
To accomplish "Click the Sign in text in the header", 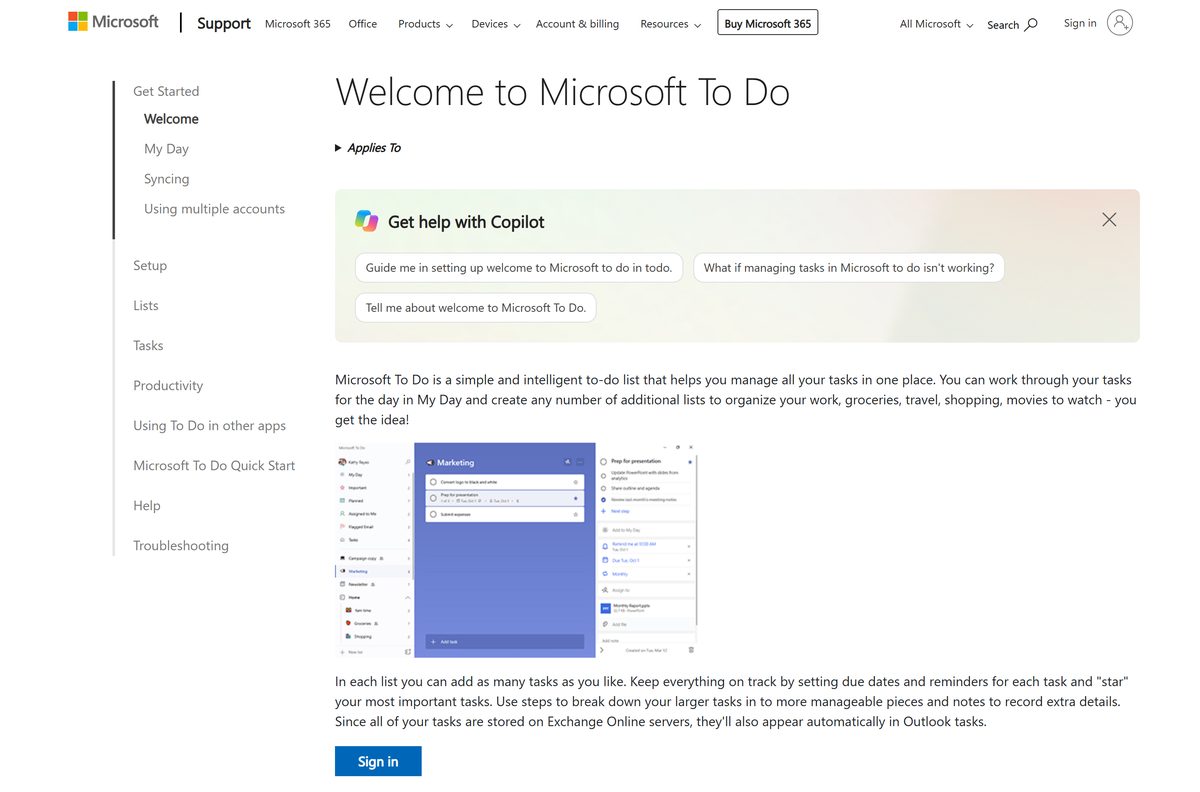I will click(x=1080, y=23).
